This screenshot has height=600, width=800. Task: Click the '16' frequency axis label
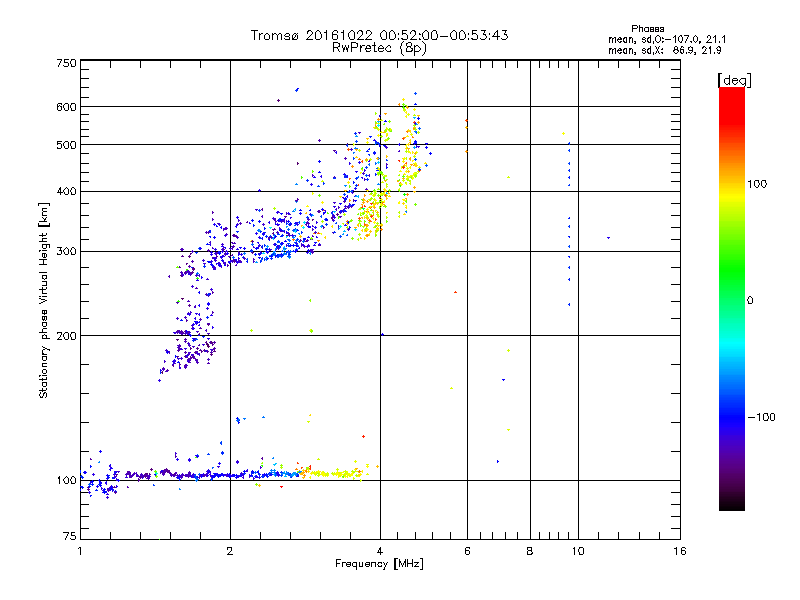[680, 551]
